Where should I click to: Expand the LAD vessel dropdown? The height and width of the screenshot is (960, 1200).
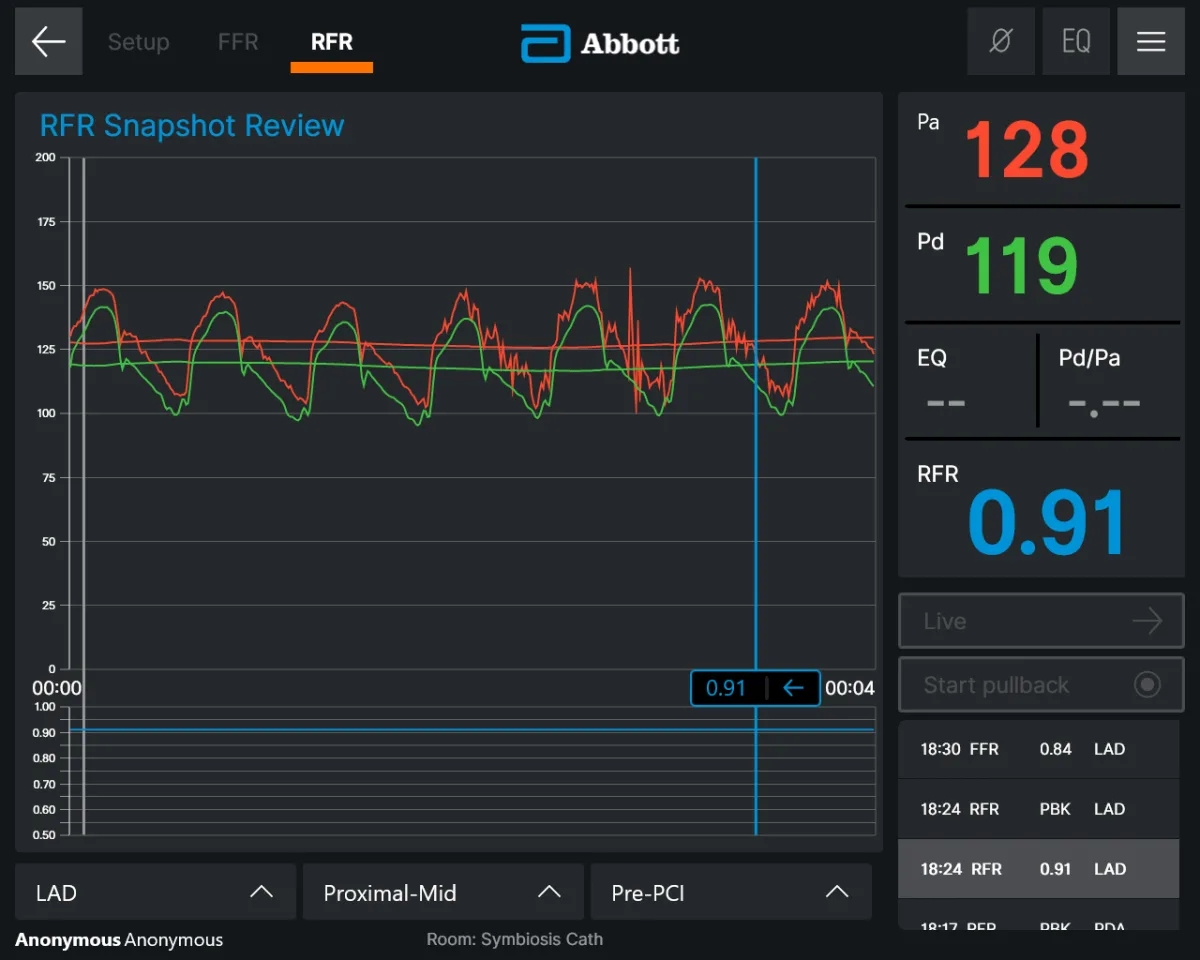coord(155,892)
